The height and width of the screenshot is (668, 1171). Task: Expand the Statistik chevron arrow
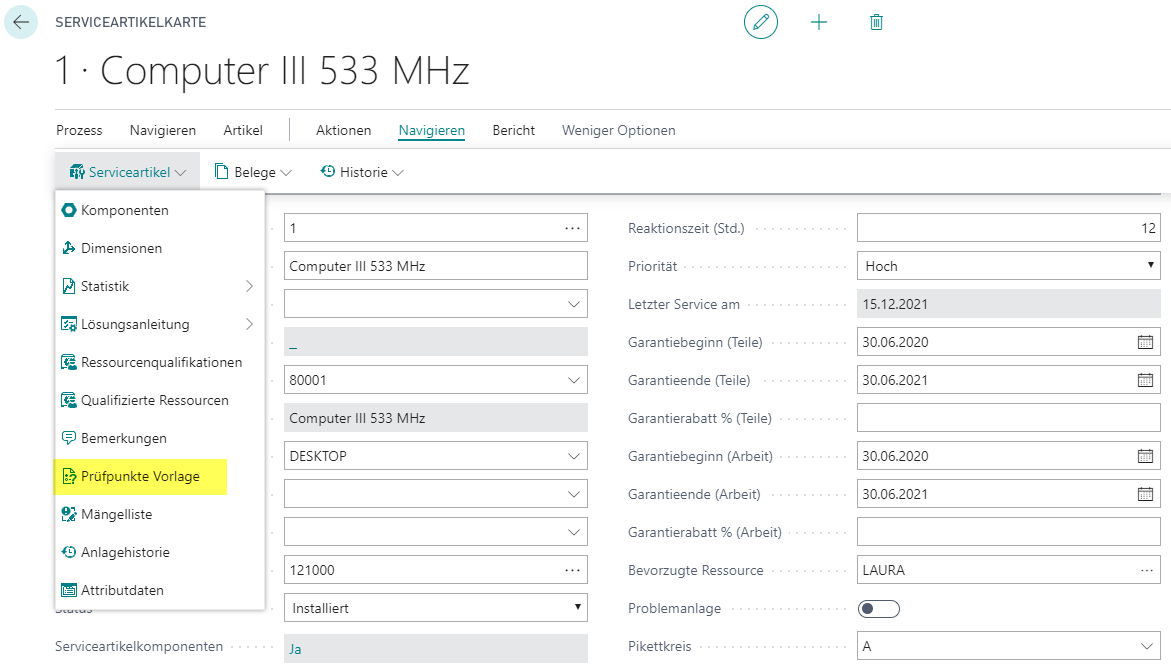coord(249,286)
